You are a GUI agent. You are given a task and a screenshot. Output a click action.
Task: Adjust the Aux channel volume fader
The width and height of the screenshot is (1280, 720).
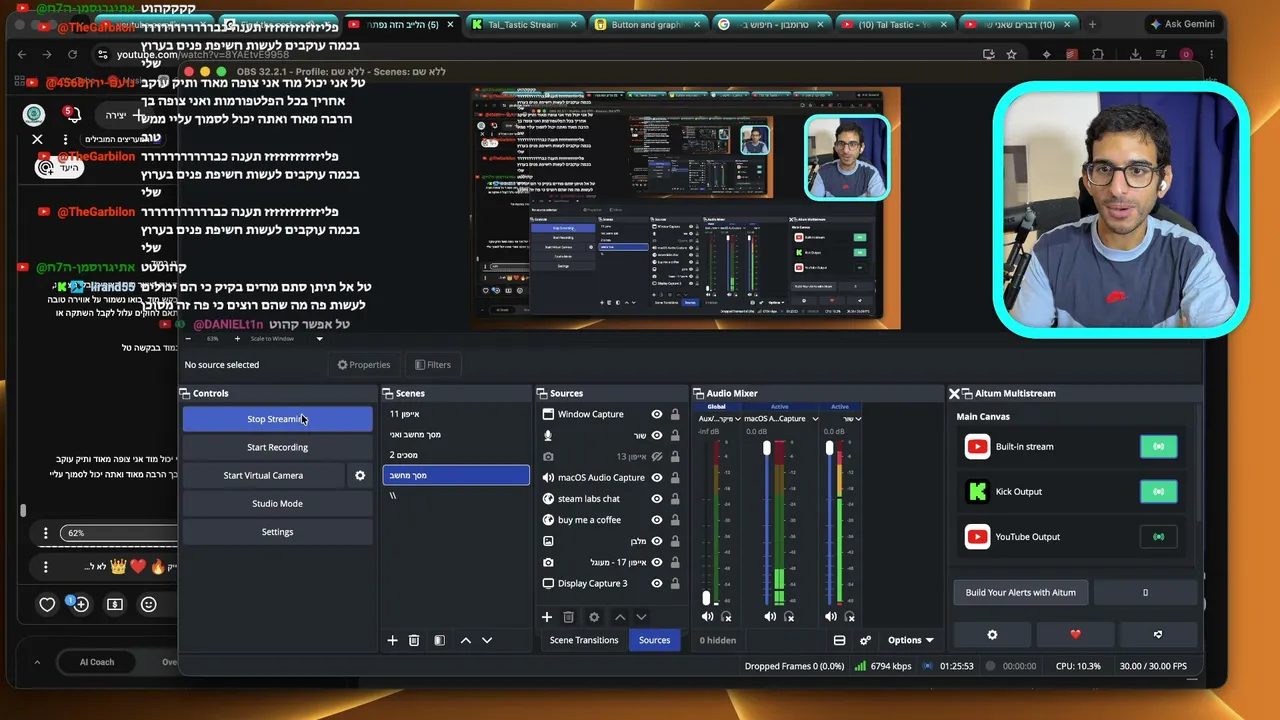point(706,598)
